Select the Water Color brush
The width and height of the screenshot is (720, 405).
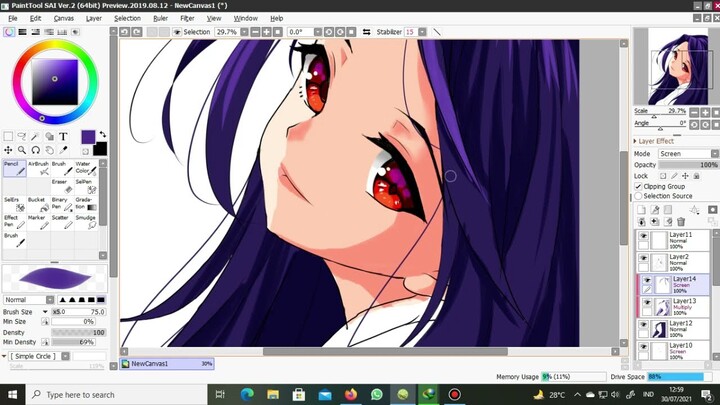[86, 169]
